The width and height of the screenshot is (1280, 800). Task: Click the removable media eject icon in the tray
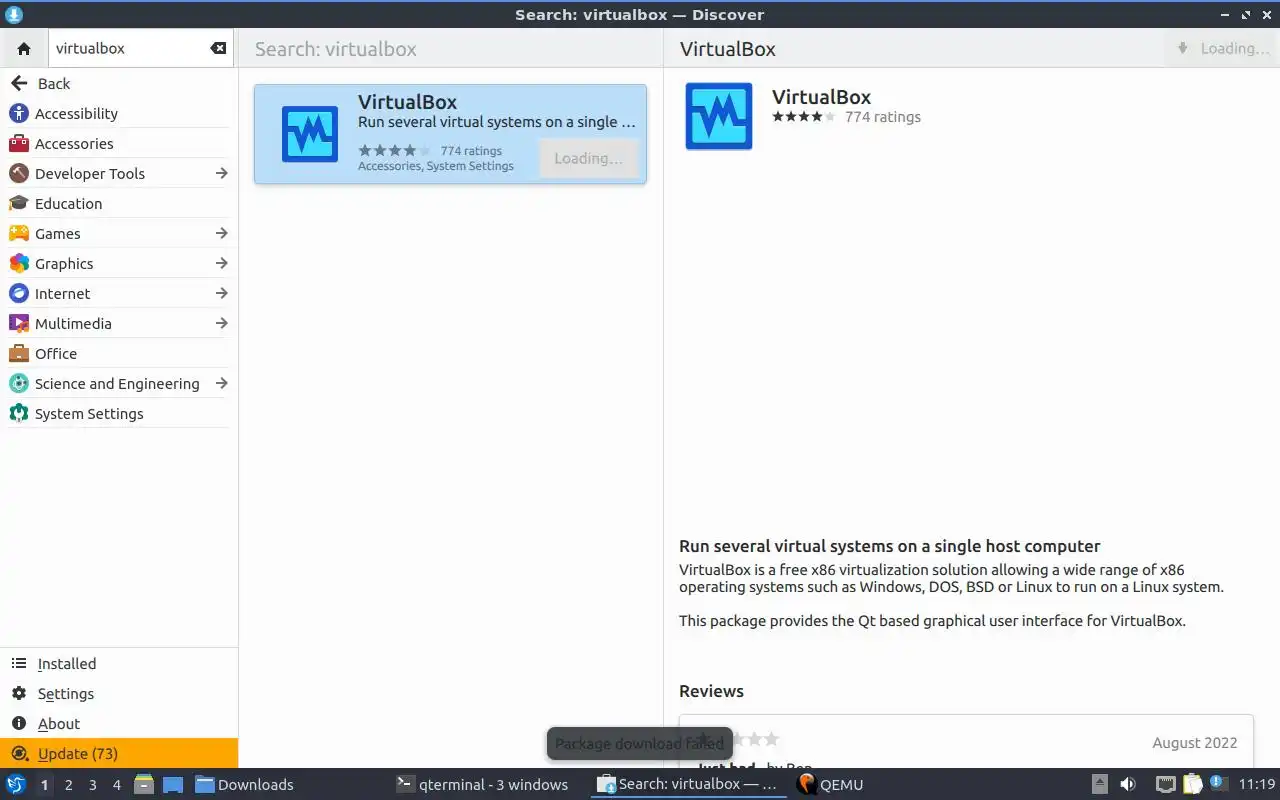tap(1100, 784)
